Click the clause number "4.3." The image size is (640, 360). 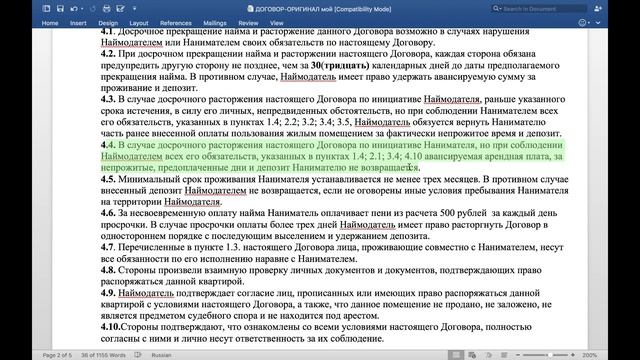tap(108, 99)
